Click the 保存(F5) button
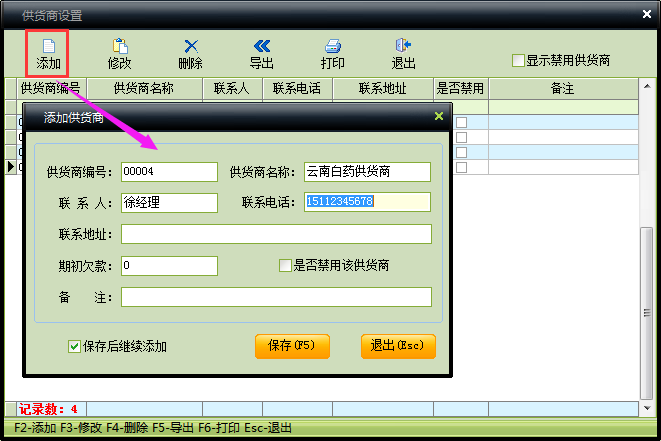 [292, 346]
